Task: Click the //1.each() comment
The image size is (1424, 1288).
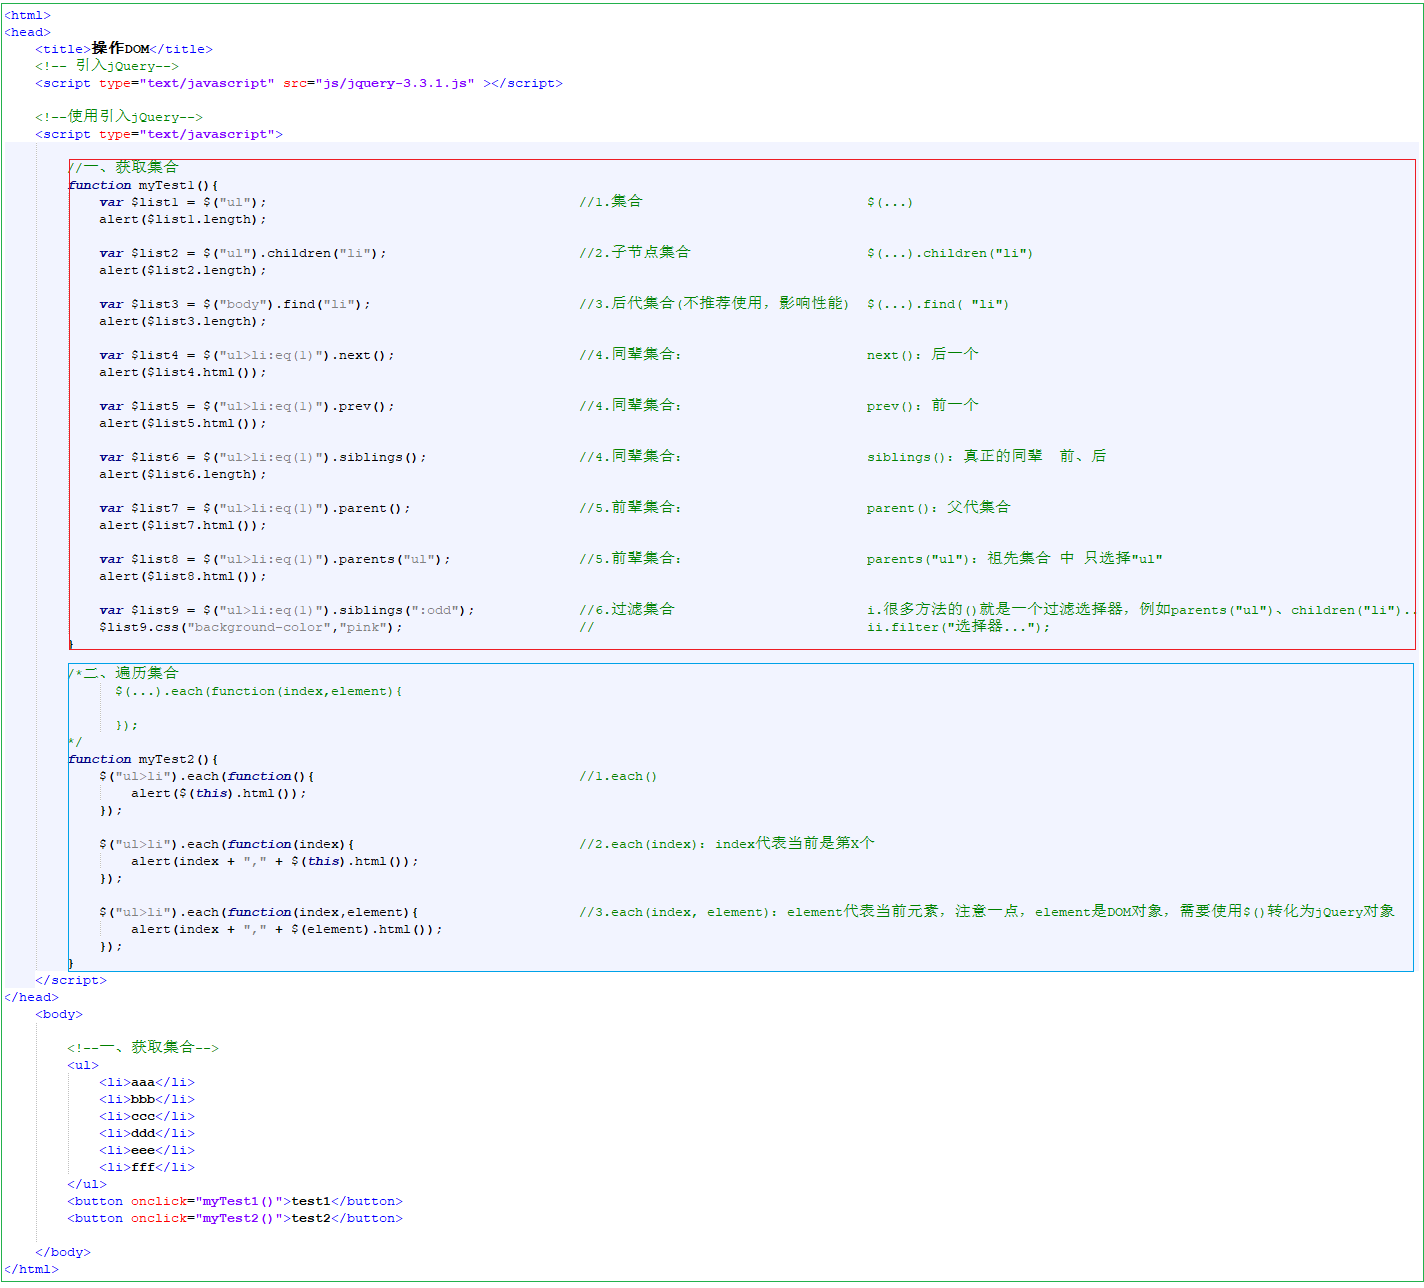Action: coord(617,776)
